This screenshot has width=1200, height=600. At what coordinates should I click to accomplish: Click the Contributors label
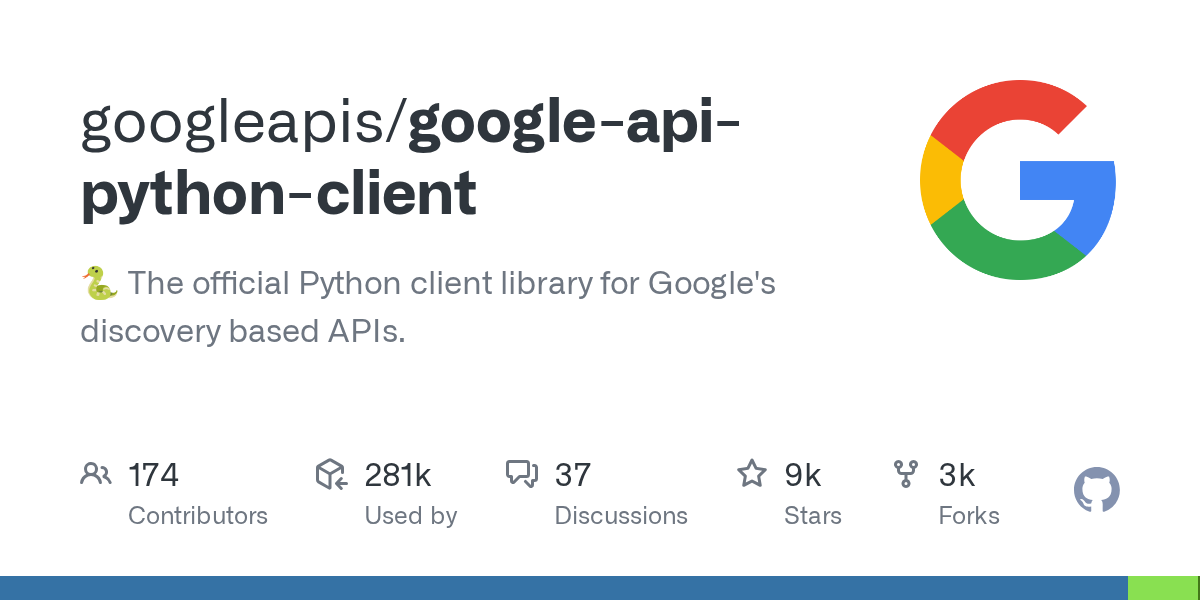pyautogui.click(x=198, y=516)
